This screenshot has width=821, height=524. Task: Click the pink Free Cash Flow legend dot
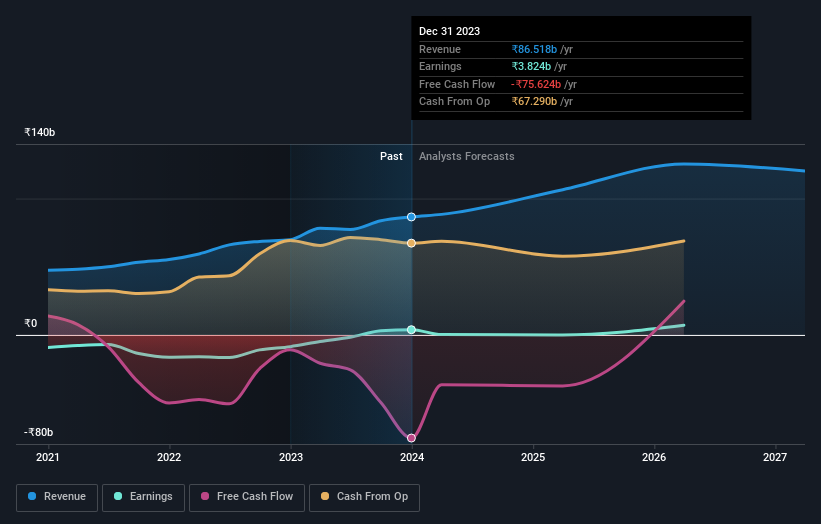(x=205, y=496)
